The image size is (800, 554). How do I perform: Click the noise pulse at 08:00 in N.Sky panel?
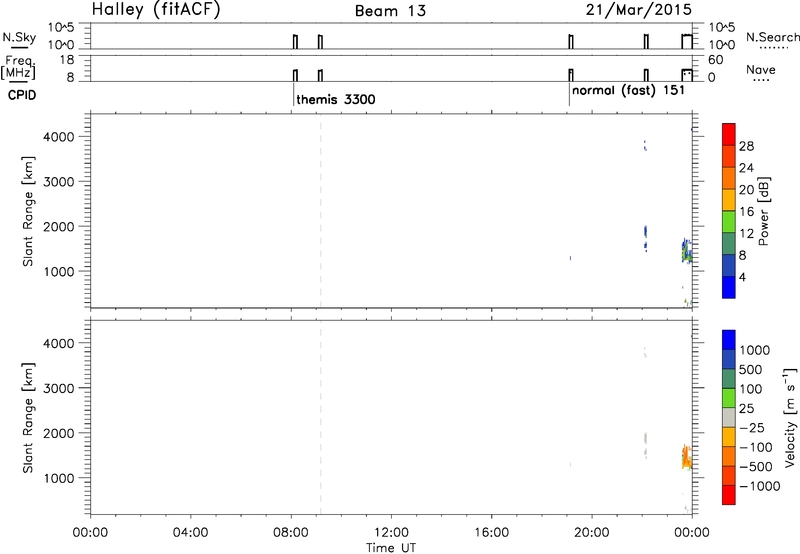[x=295, y=42]
